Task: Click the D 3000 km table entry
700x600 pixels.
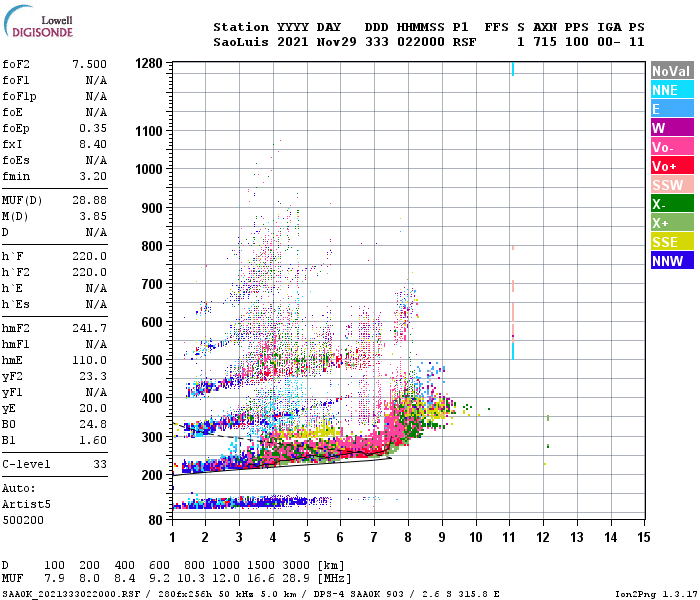Action: (x=296, y=566)
